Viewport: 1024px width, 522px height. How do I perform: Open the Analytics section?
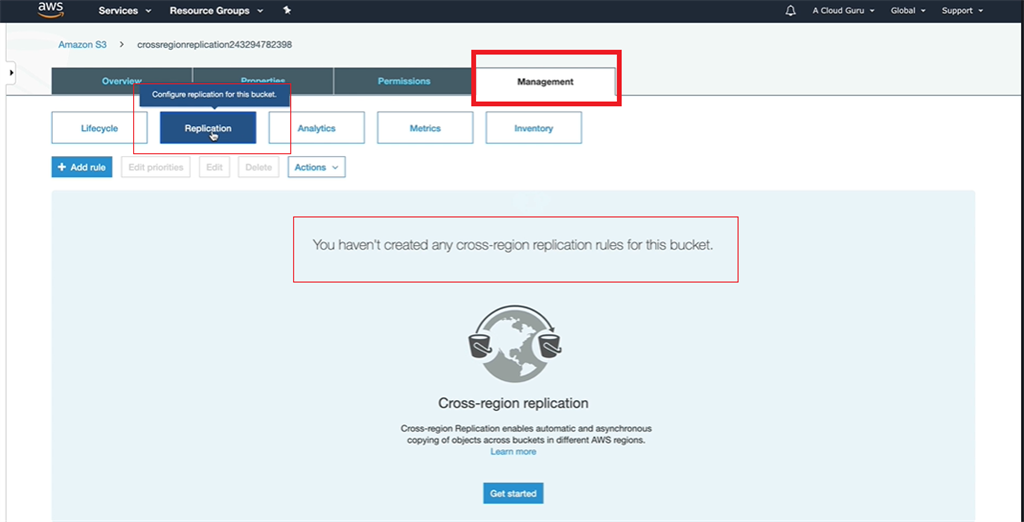point(316,128)
